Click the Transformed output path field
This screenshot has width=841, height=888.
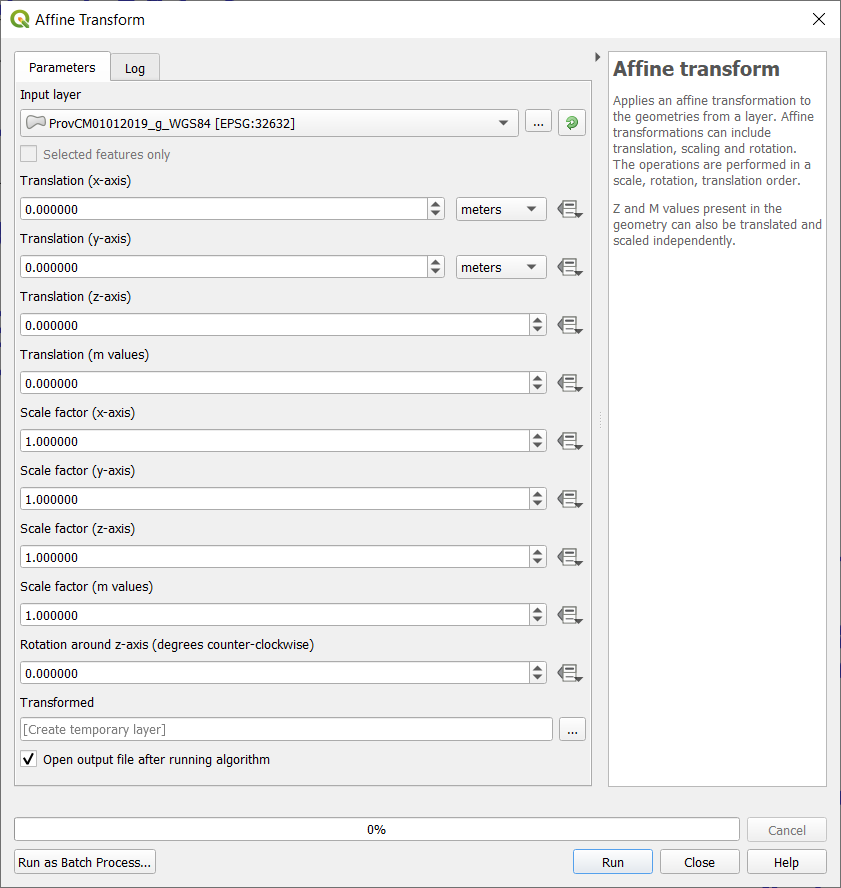(286, 730)
